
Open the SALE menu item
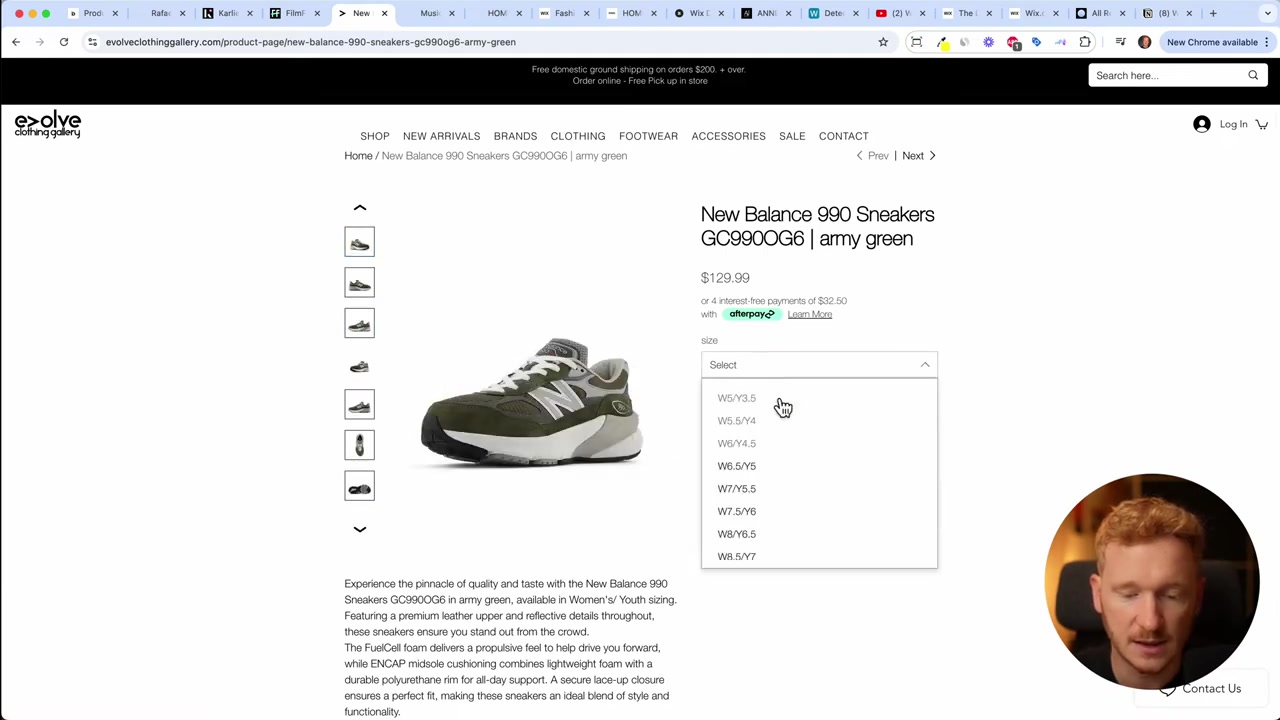(792, 136)
